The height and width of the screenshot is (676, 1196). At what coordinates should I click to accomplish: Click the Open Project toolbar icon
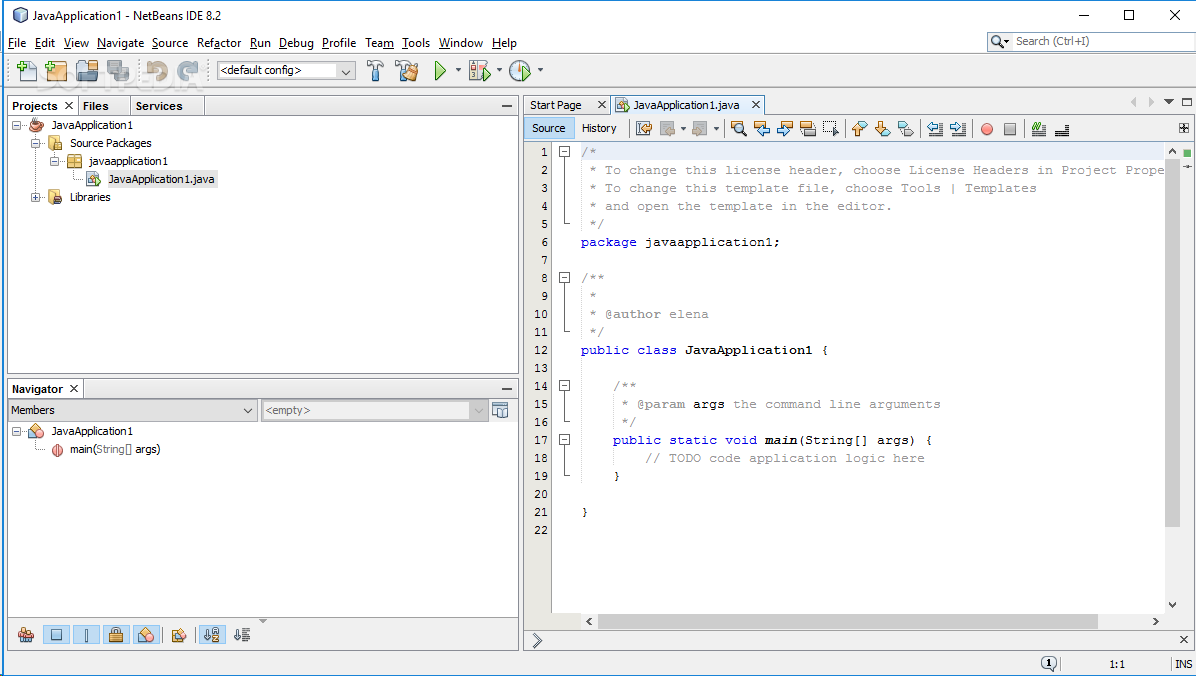point(87,70)
